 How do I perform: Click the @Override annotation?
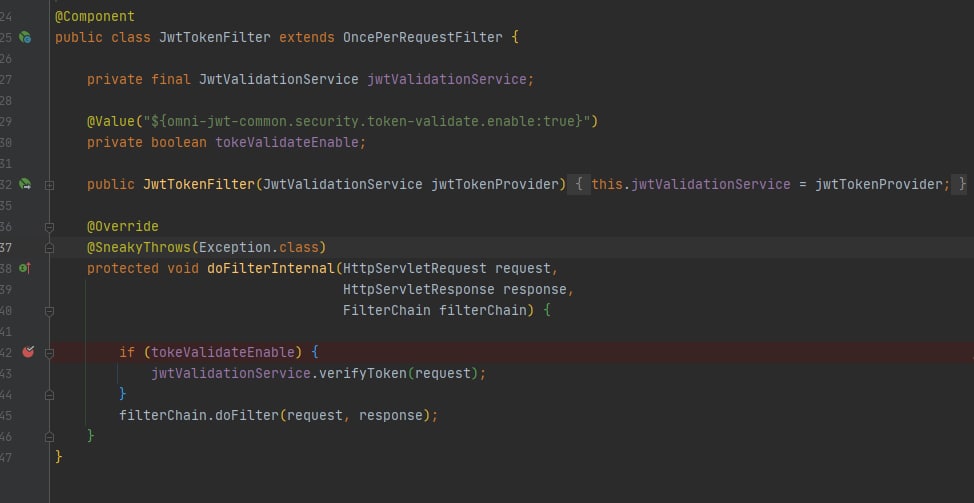[122, 226]
